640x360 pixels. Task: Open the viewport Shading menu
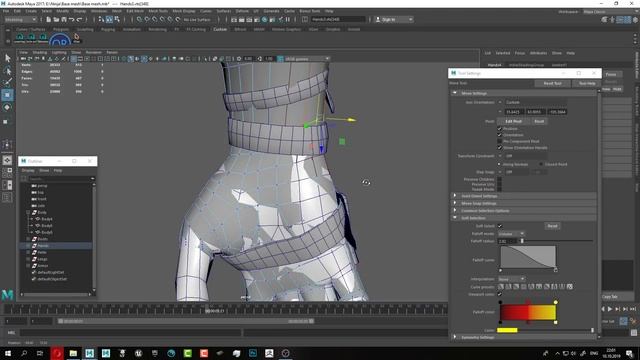(40, 52)
